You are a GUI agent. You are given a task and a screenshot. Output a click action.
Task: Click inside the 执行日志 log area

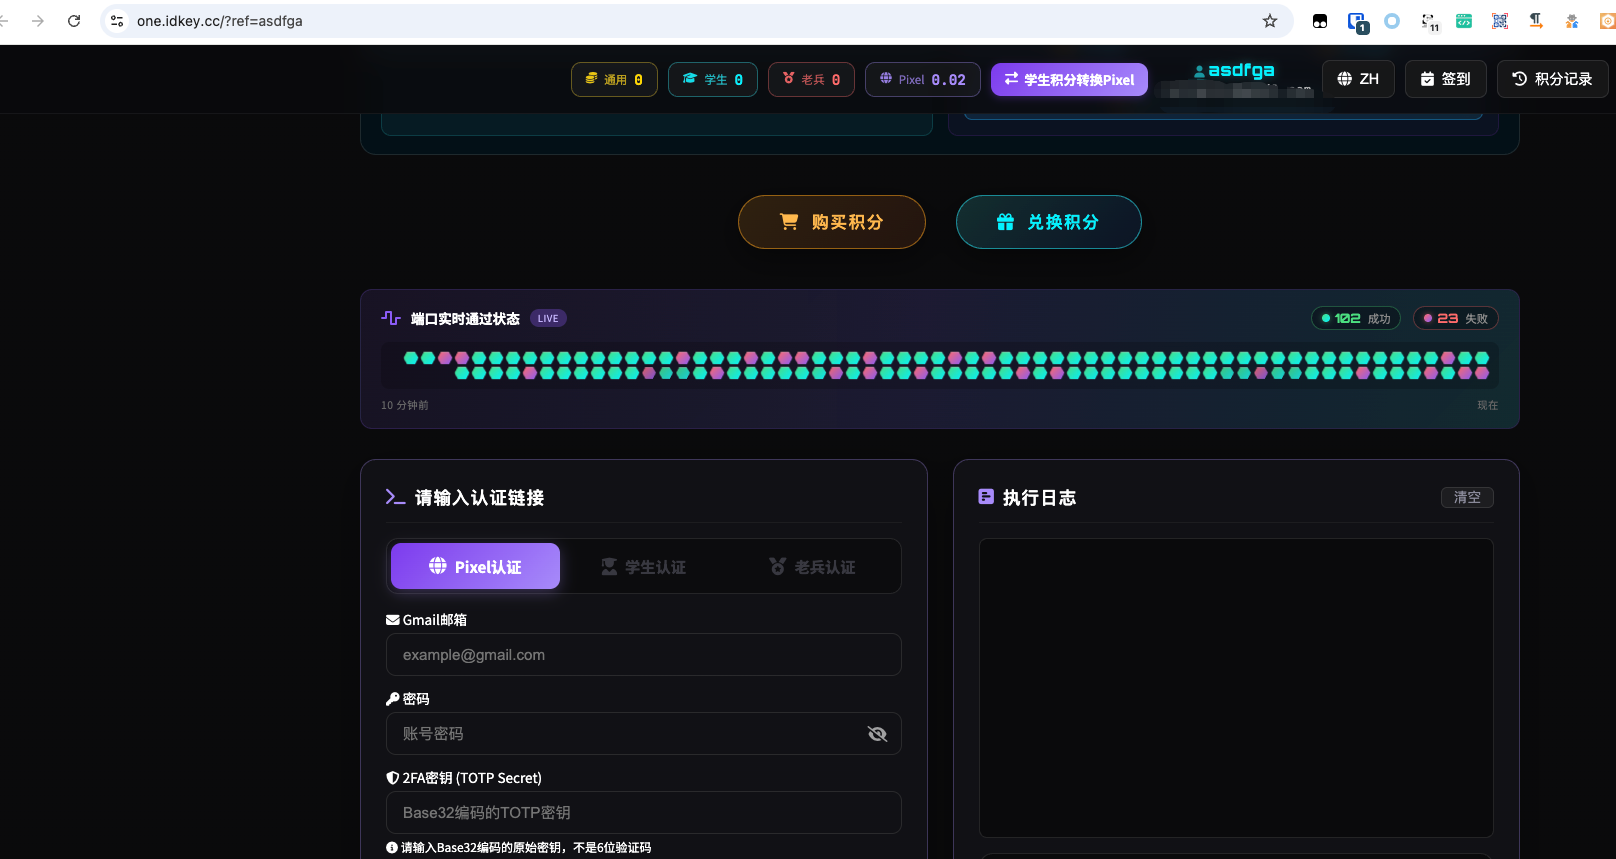[1236, 688]
